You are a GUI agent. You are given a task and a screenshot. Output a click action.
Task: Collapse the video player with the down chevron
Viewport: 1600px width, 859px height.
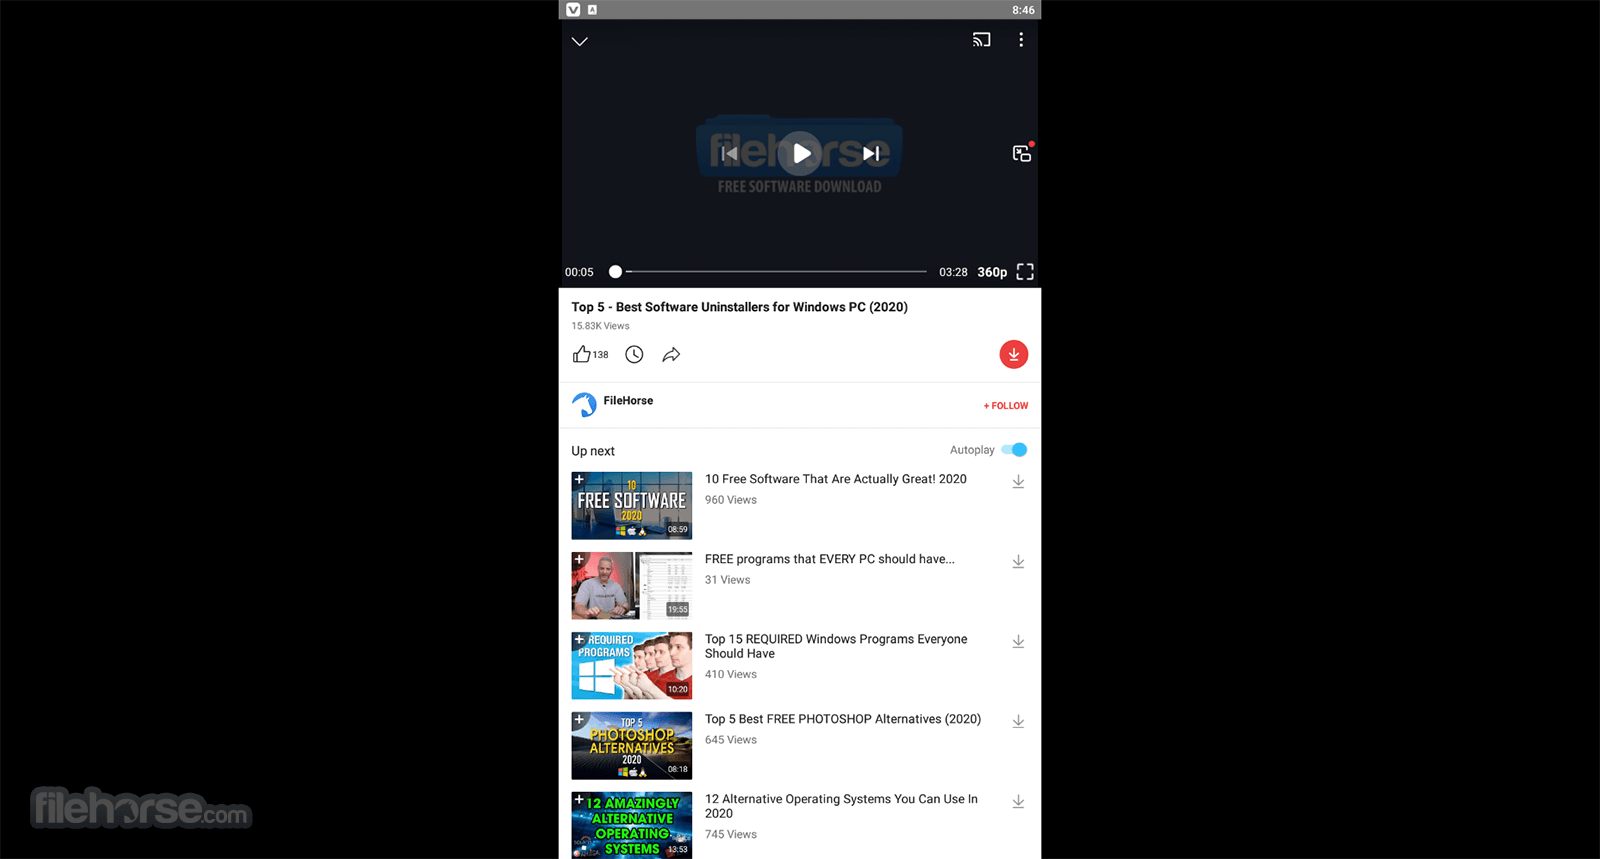(580, 41)
